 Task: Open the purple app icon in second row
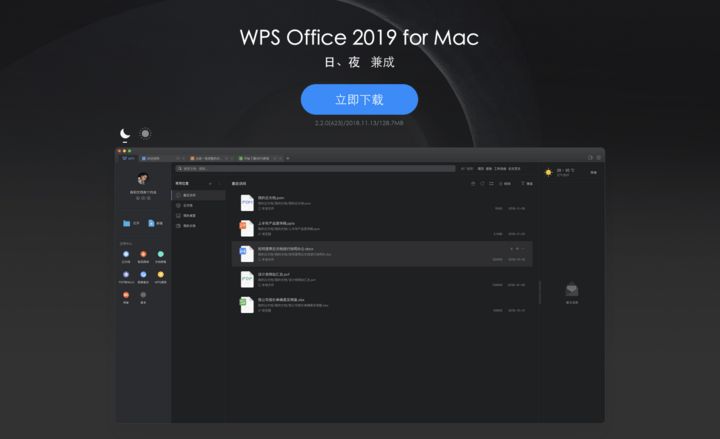tap(126, 274)
